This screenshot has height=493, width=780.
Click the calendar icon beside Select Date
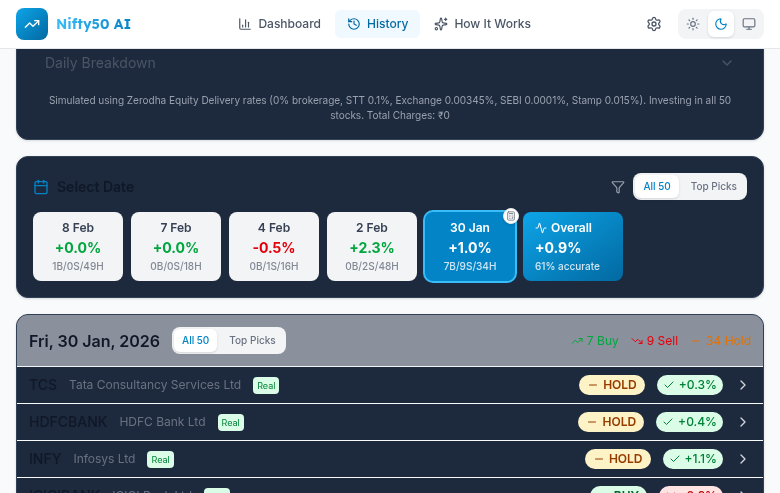pyautogui.click(x=41, y=187)
